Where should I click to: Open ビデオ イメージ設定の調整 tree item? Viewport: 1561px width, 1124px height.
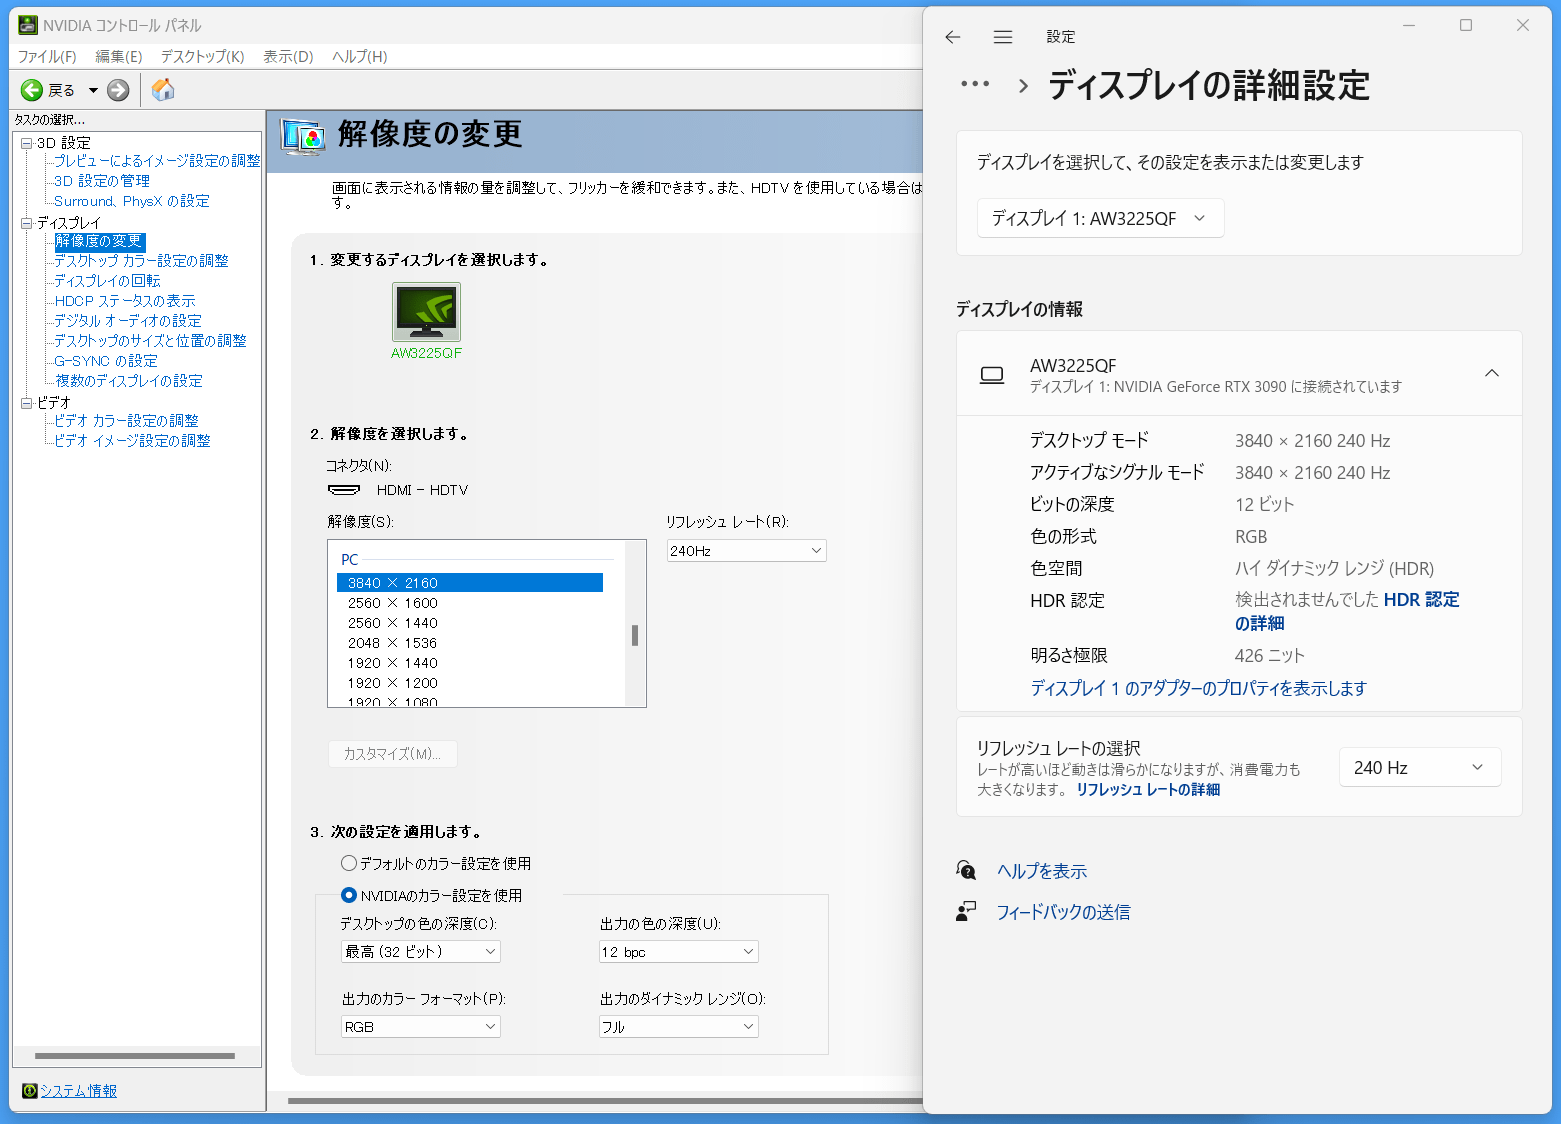(132, 441)
